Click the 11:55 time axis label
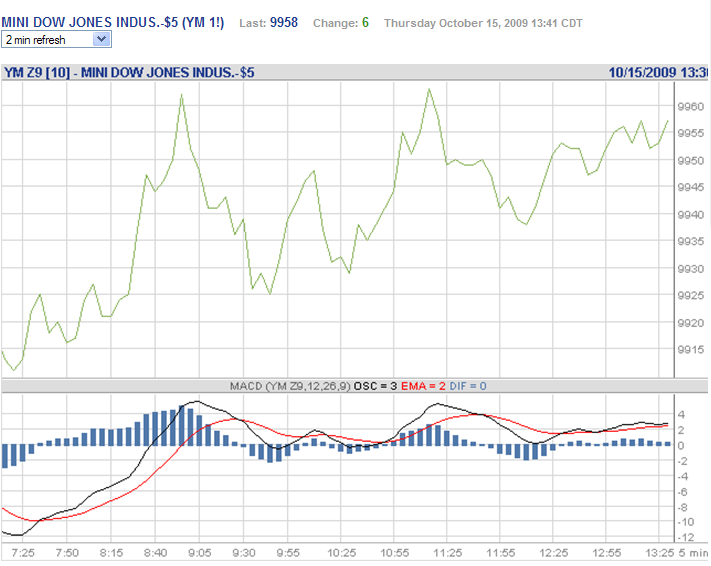The height and width of the screenshot is (566, 711). [501, 553]
